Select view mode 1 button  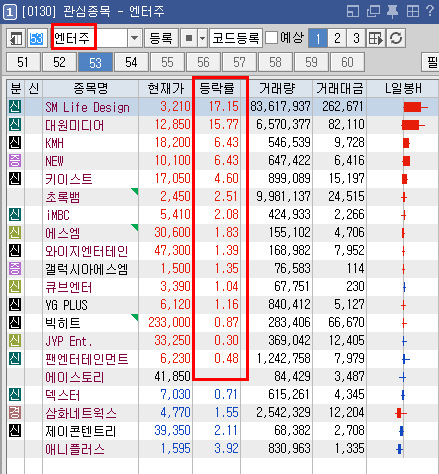[x=318, y=38]
